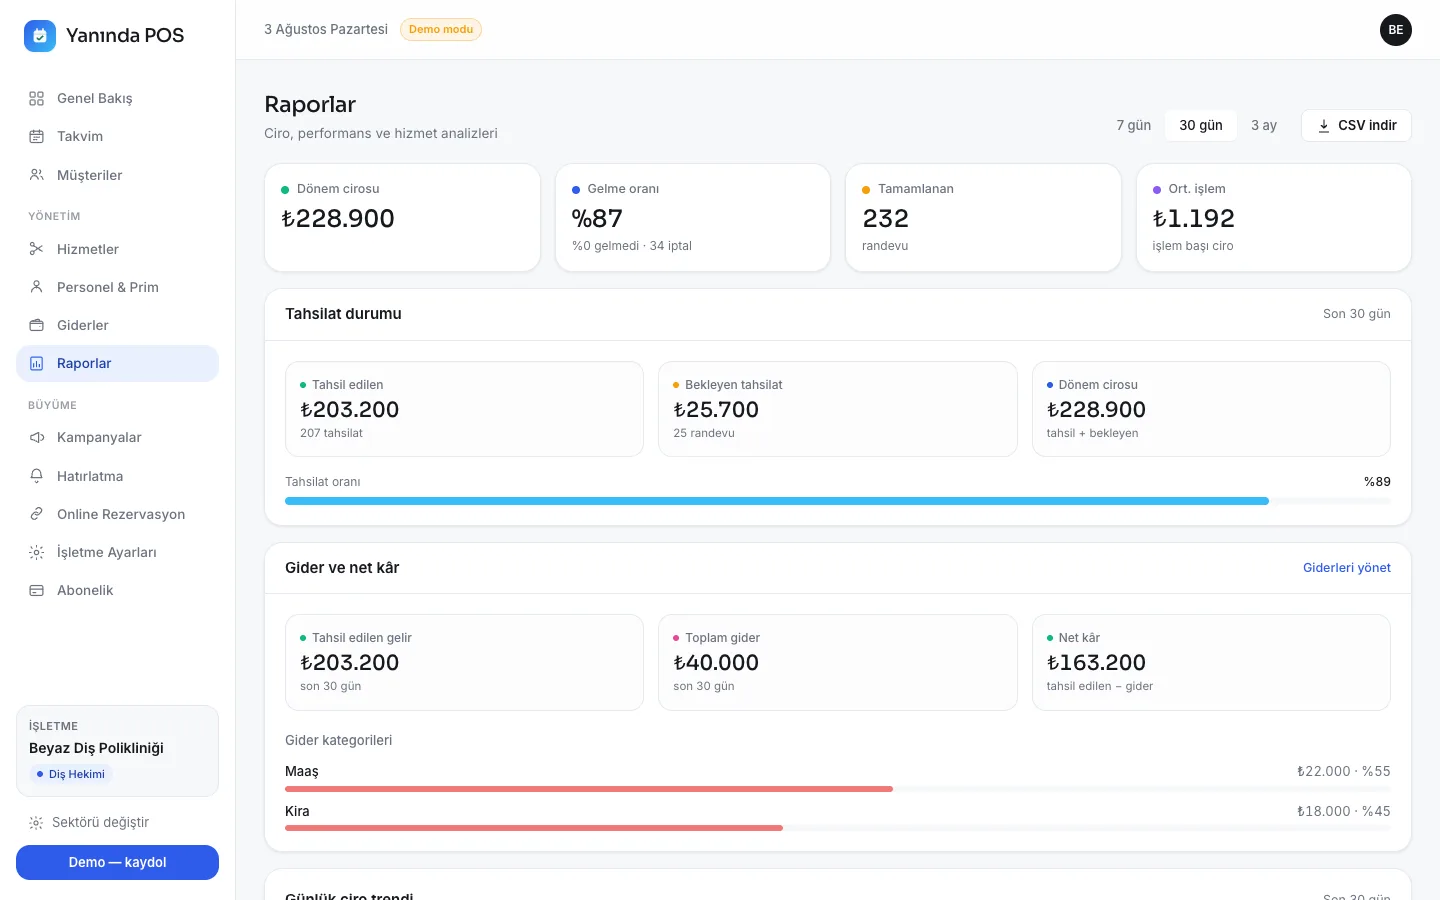The width and height of the screenshot is (1440, 900).
Task: Switch the period to 3 ay
Action: click(x=1264, y=125)
